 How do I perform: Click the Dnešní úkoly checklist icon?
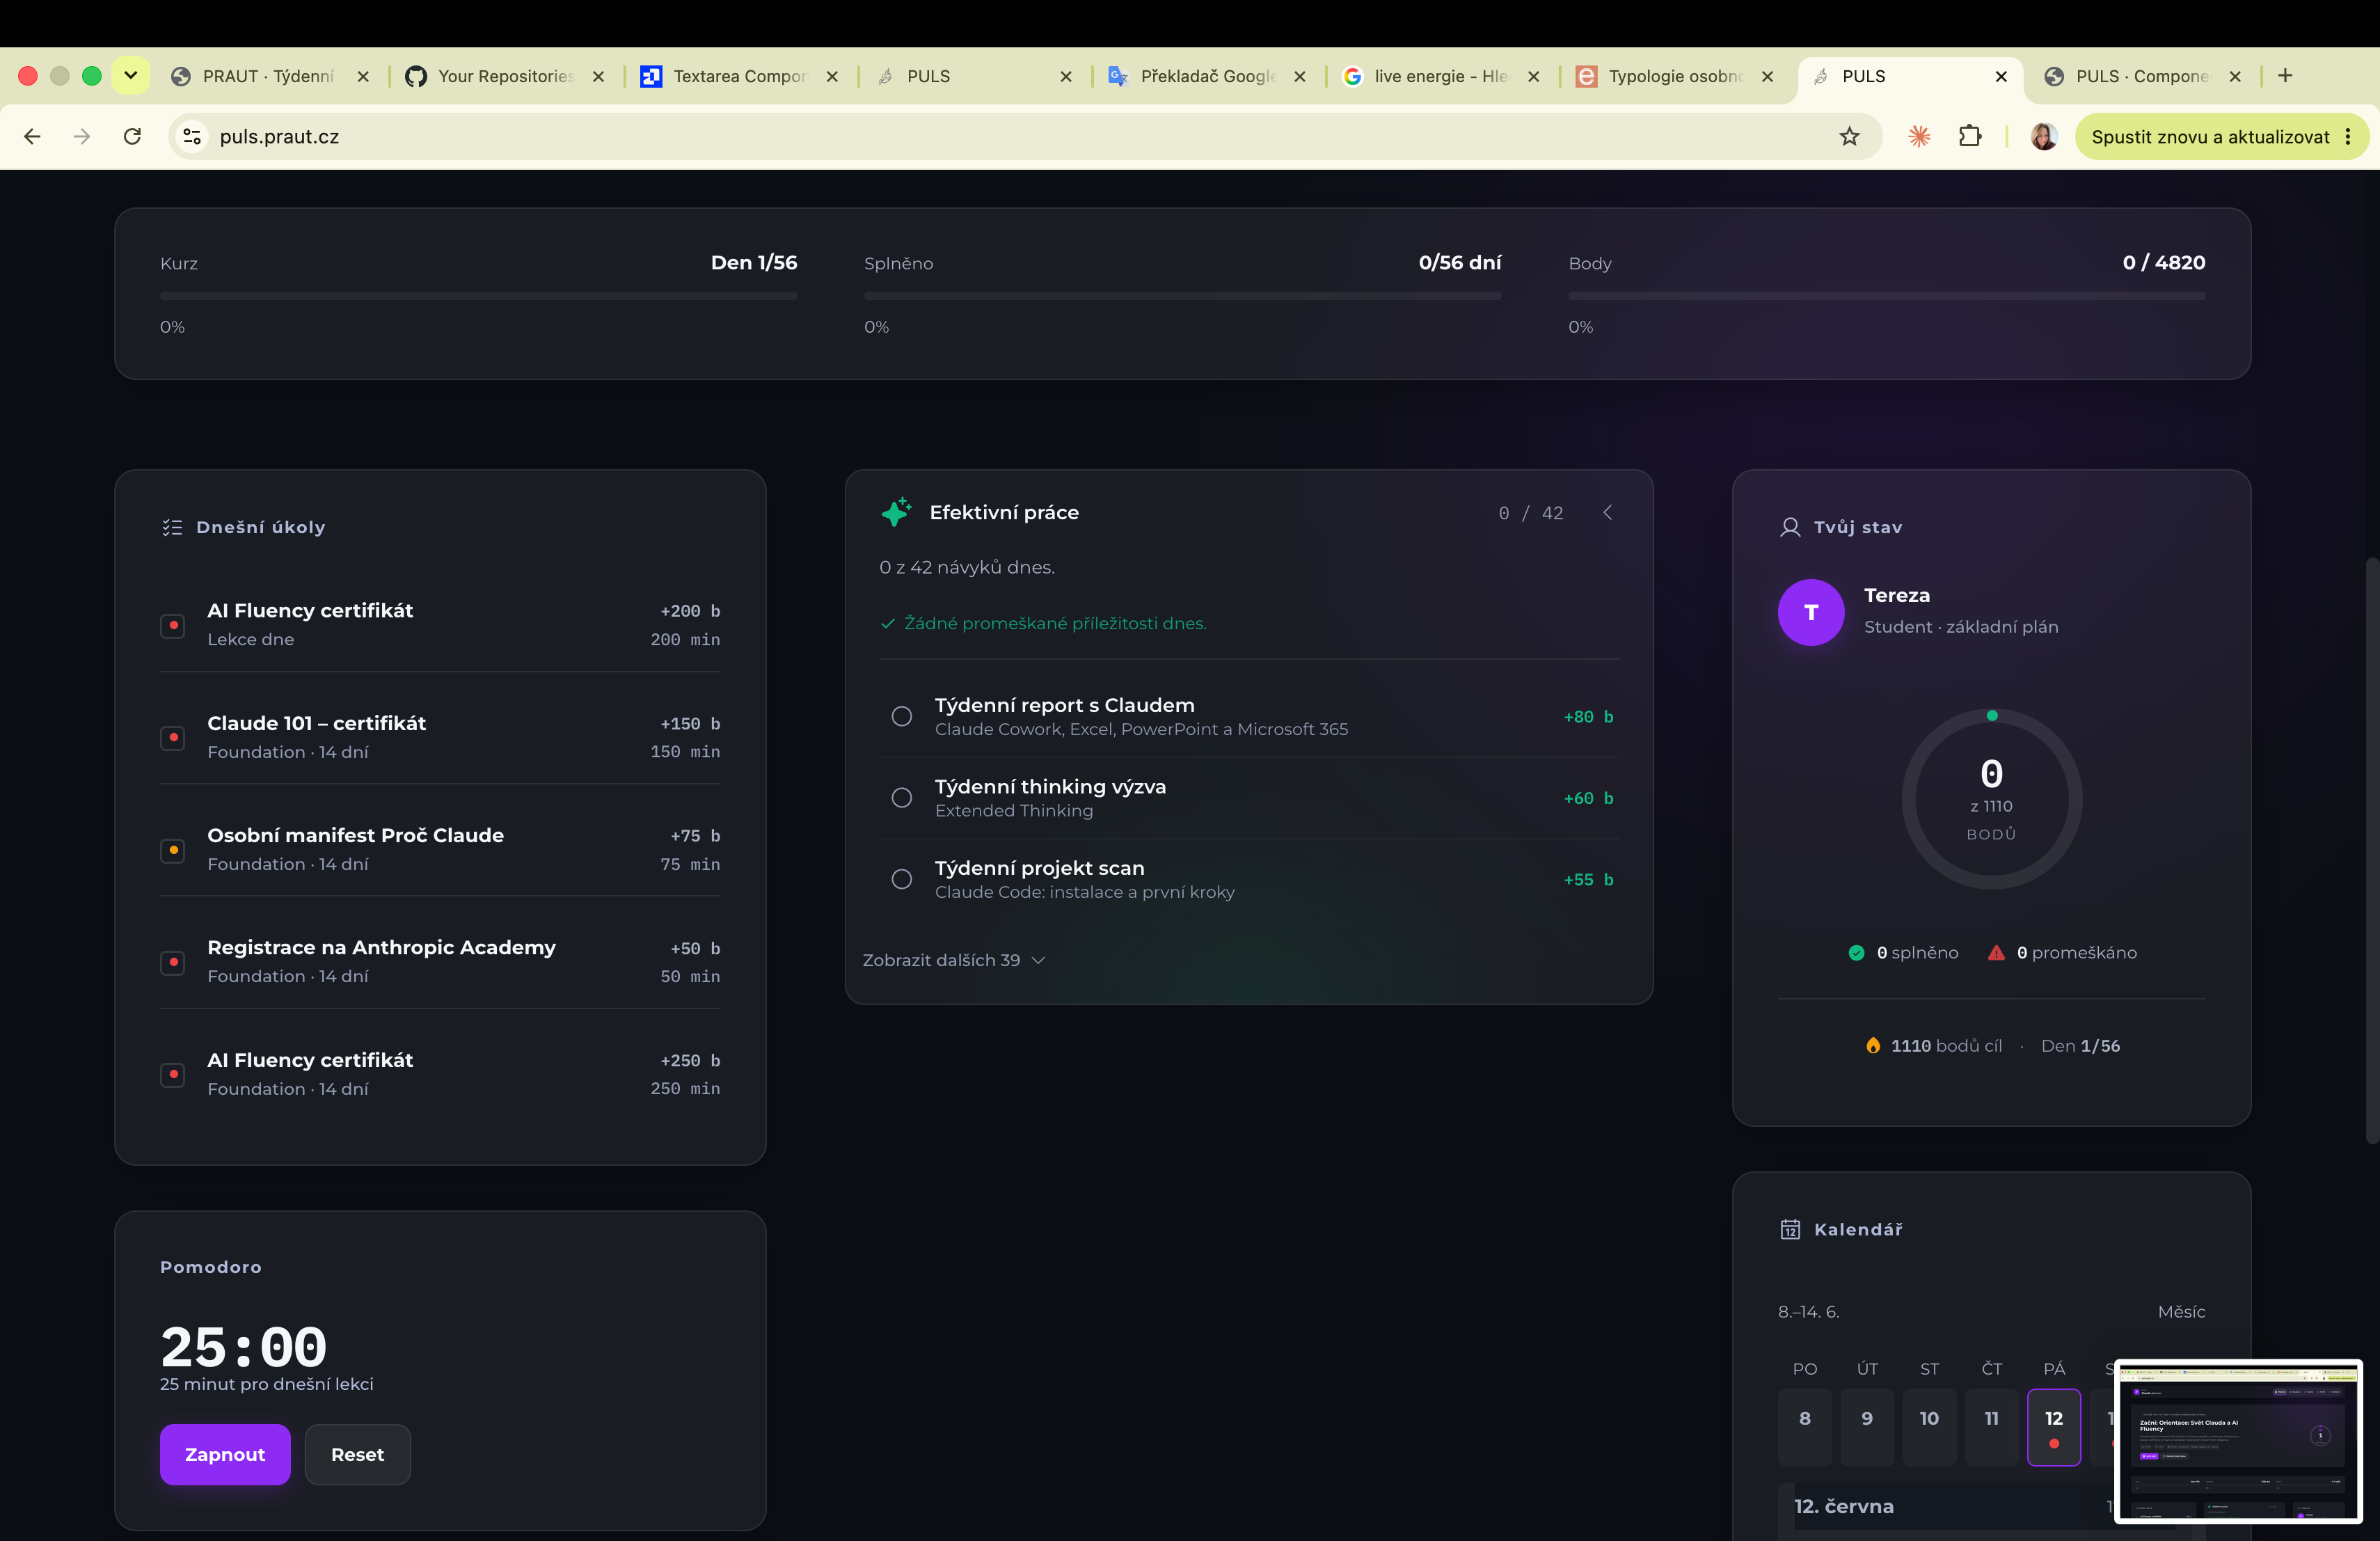172,527
